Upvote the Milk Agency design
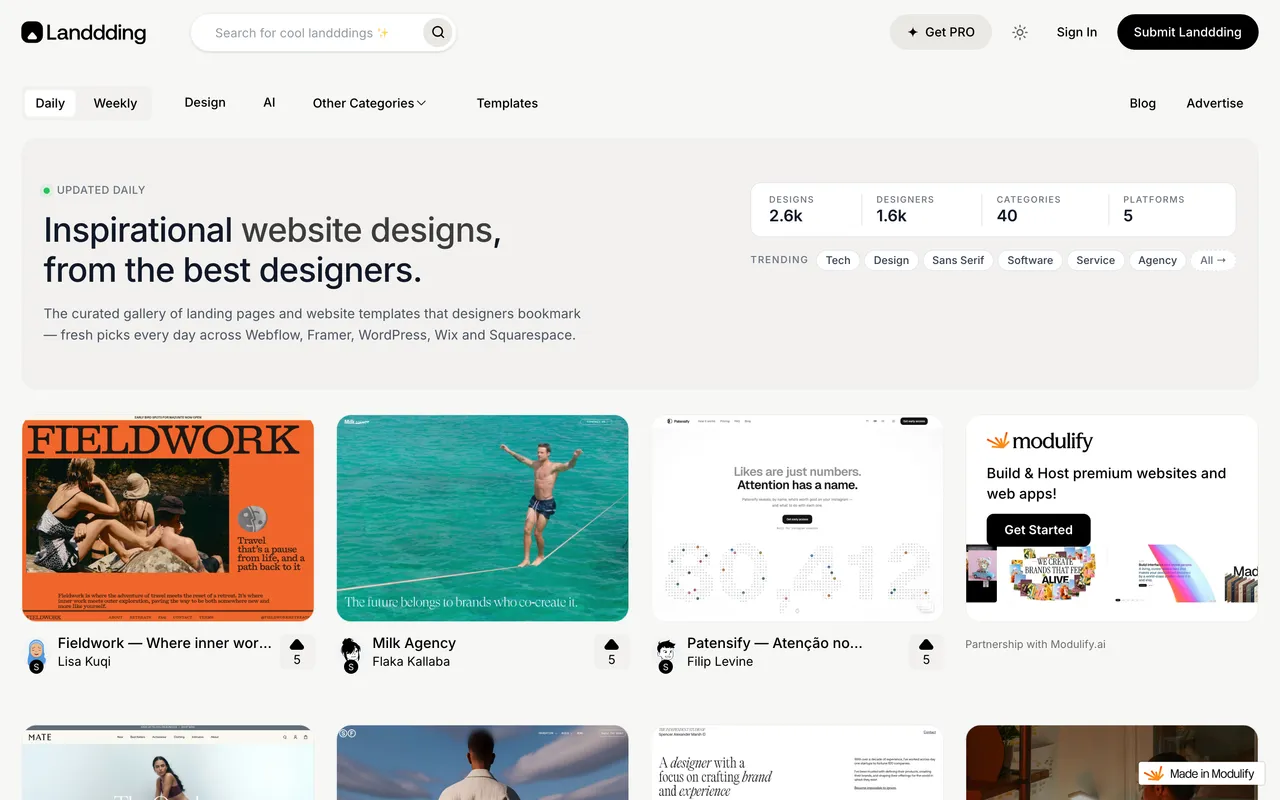 (x=612, y=652)
